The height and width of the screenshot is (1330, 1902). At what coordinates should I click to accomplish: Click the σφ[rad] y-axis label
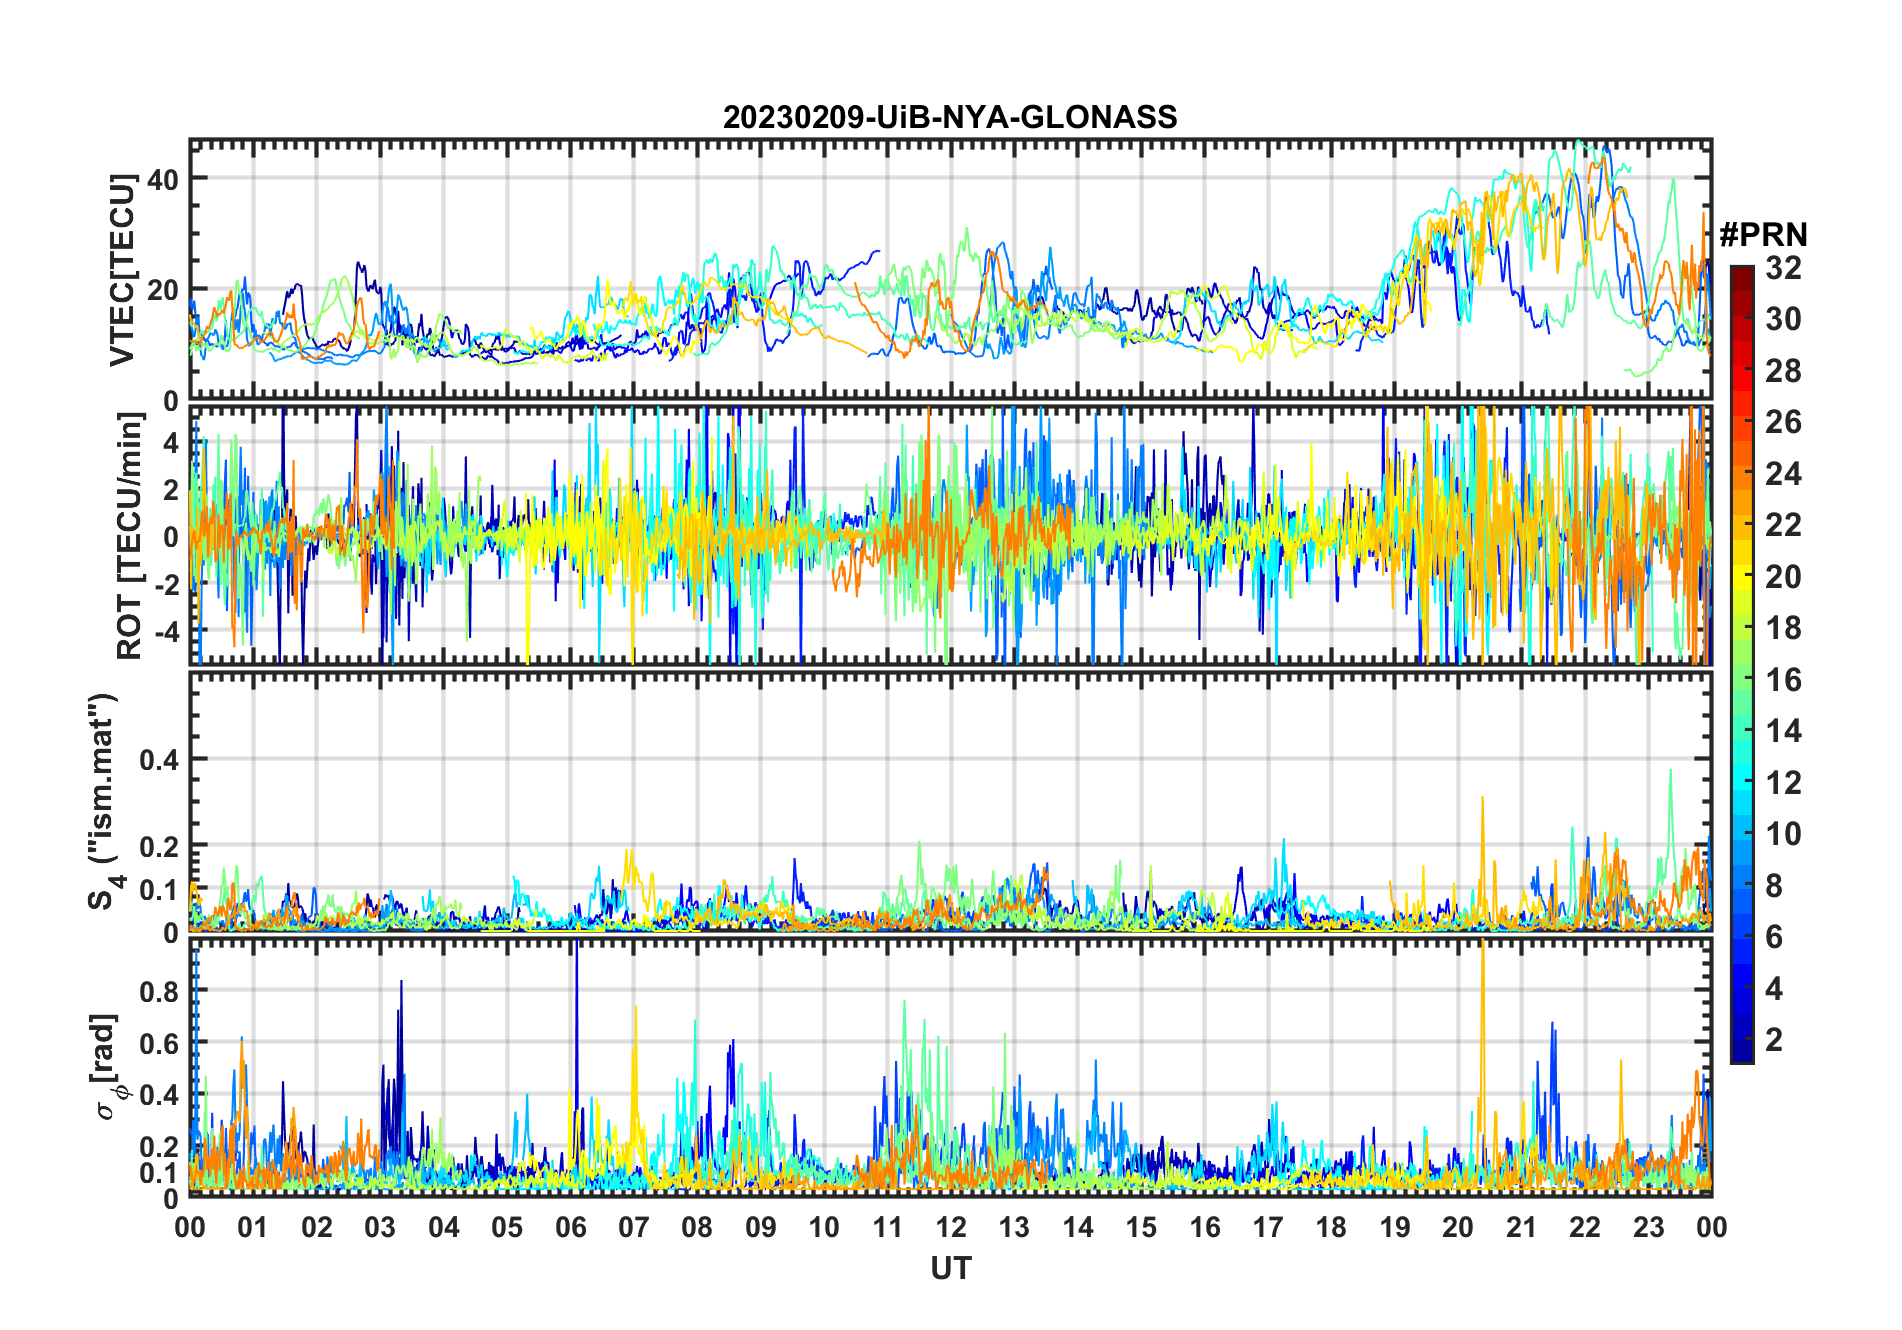106,1067
